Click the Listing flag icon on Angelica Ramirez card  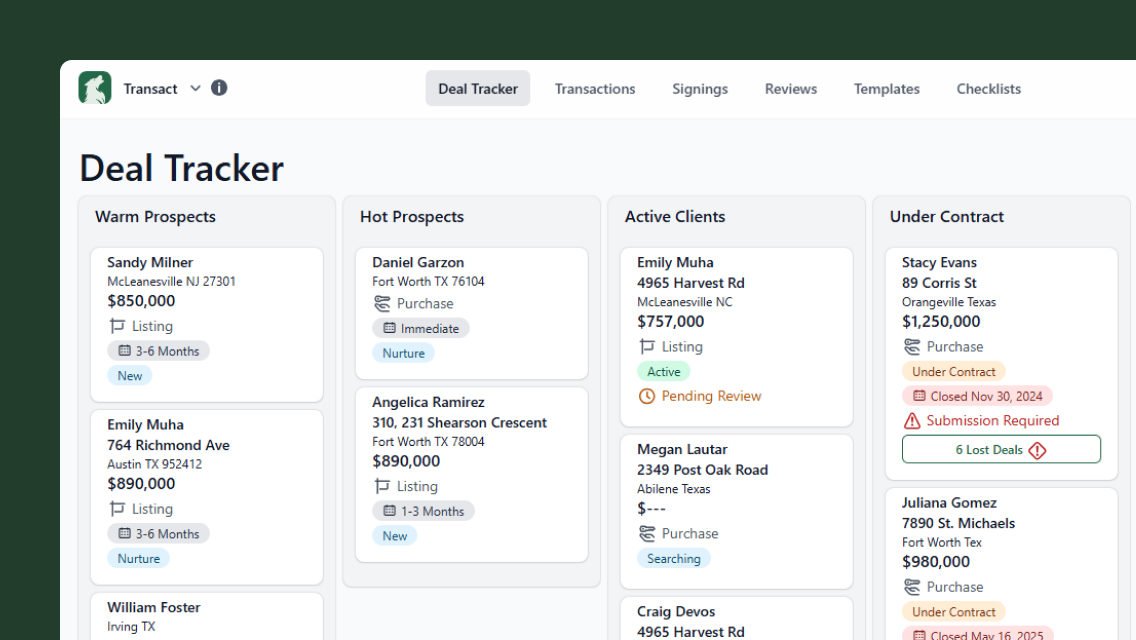click(x=382, y=486)
